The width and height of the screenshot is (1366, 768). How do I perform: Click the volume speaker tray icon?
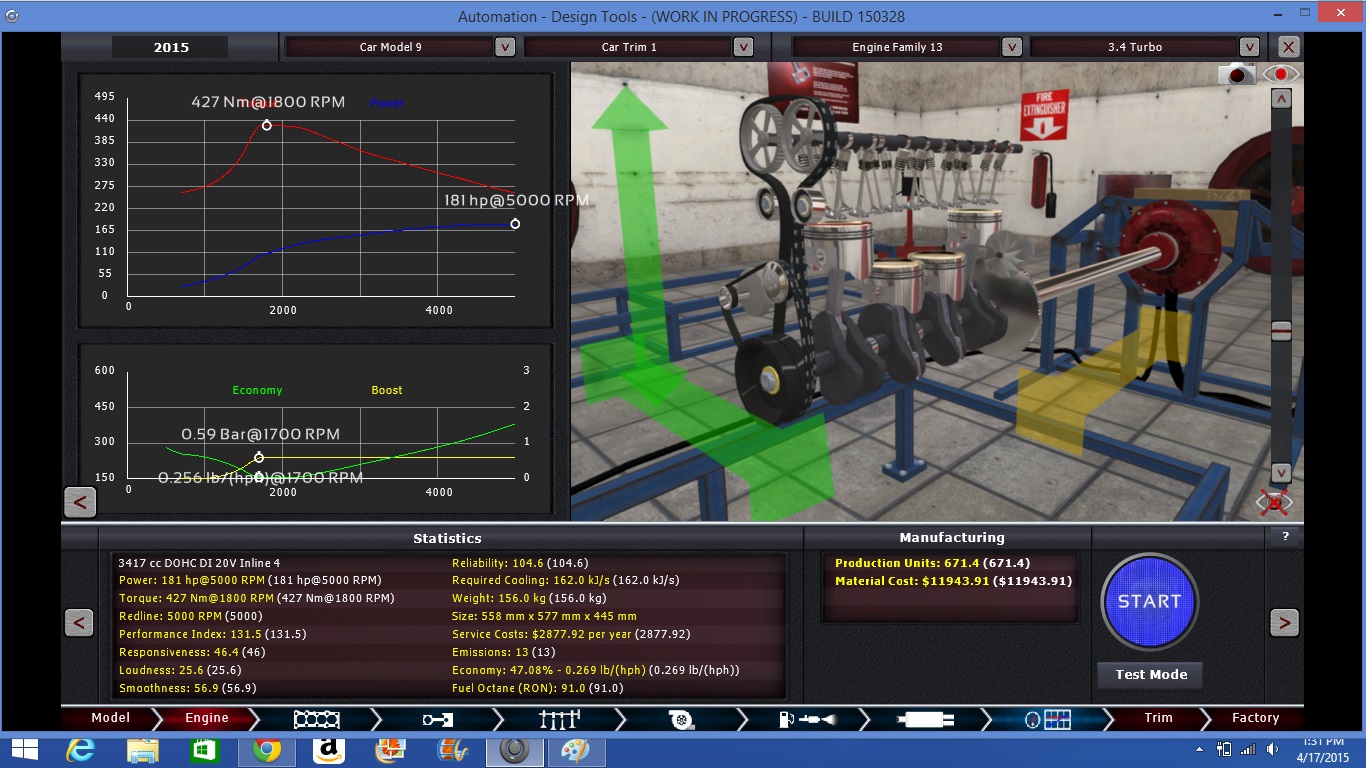(1272, 750)
